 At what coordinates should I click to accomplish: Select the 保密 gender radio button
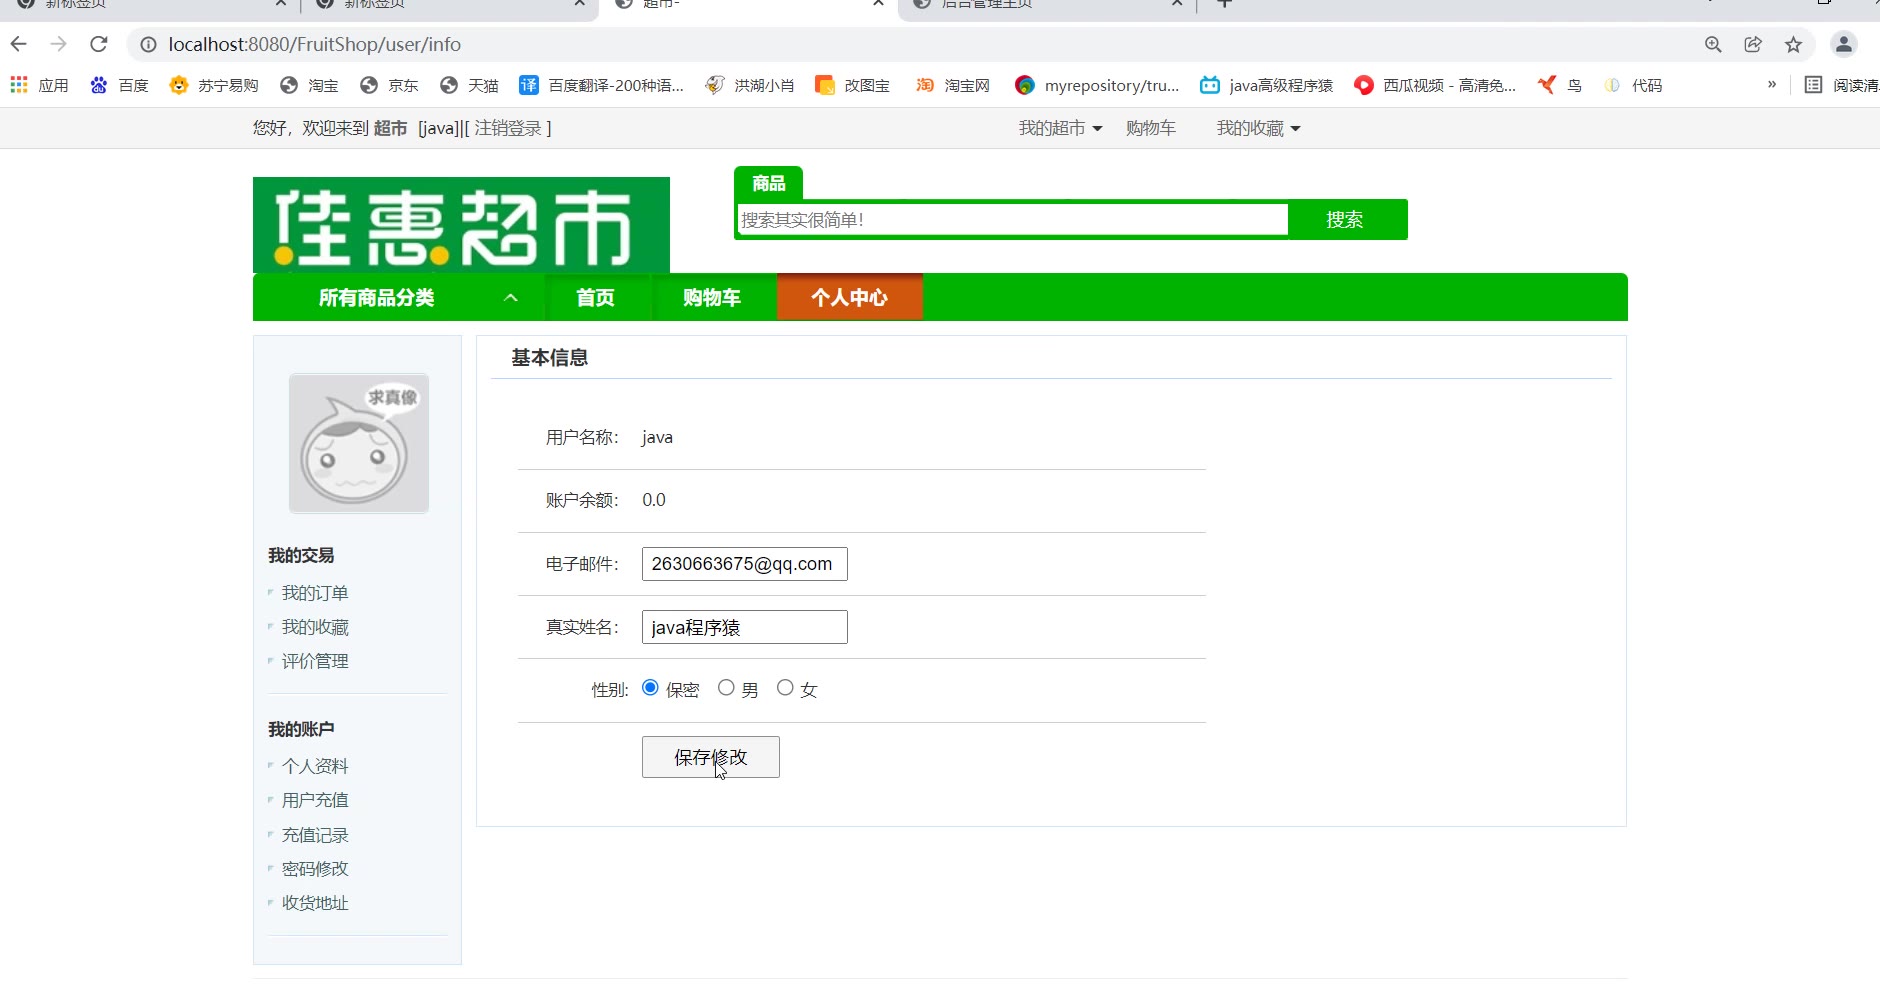pyautogui.click(x=650, y=687)
